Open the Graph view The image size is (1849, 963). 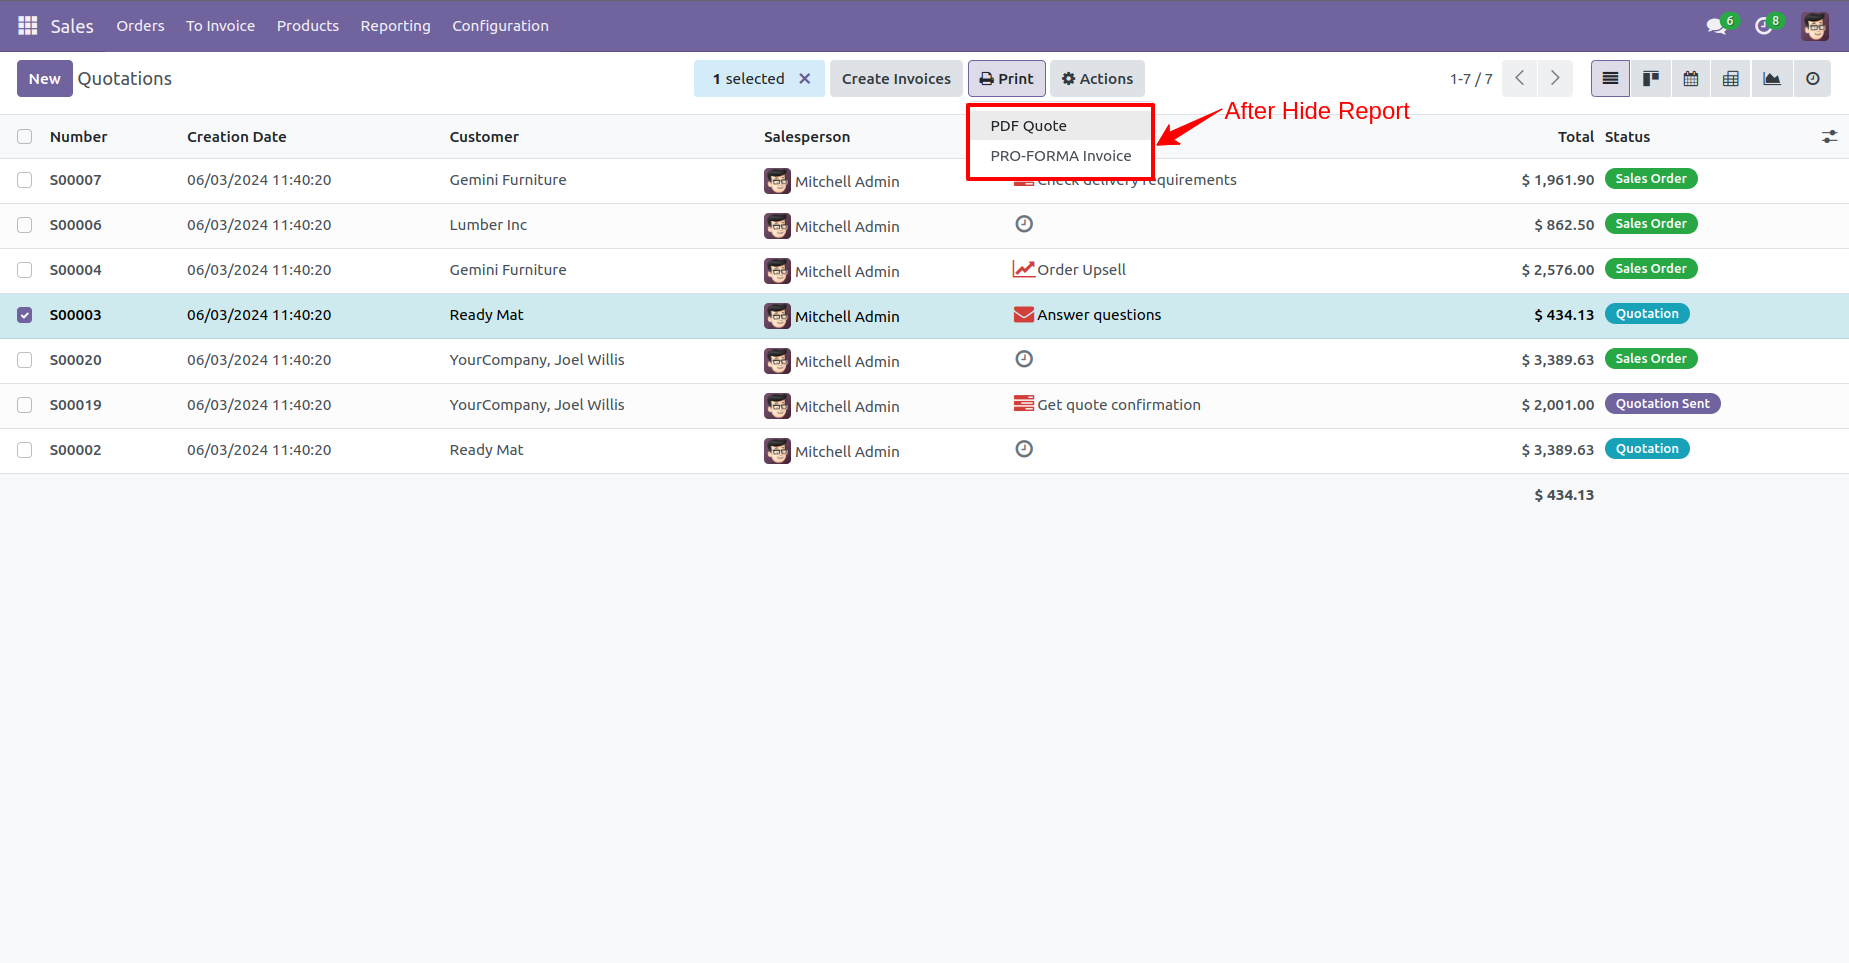[x=1772, y=78]
